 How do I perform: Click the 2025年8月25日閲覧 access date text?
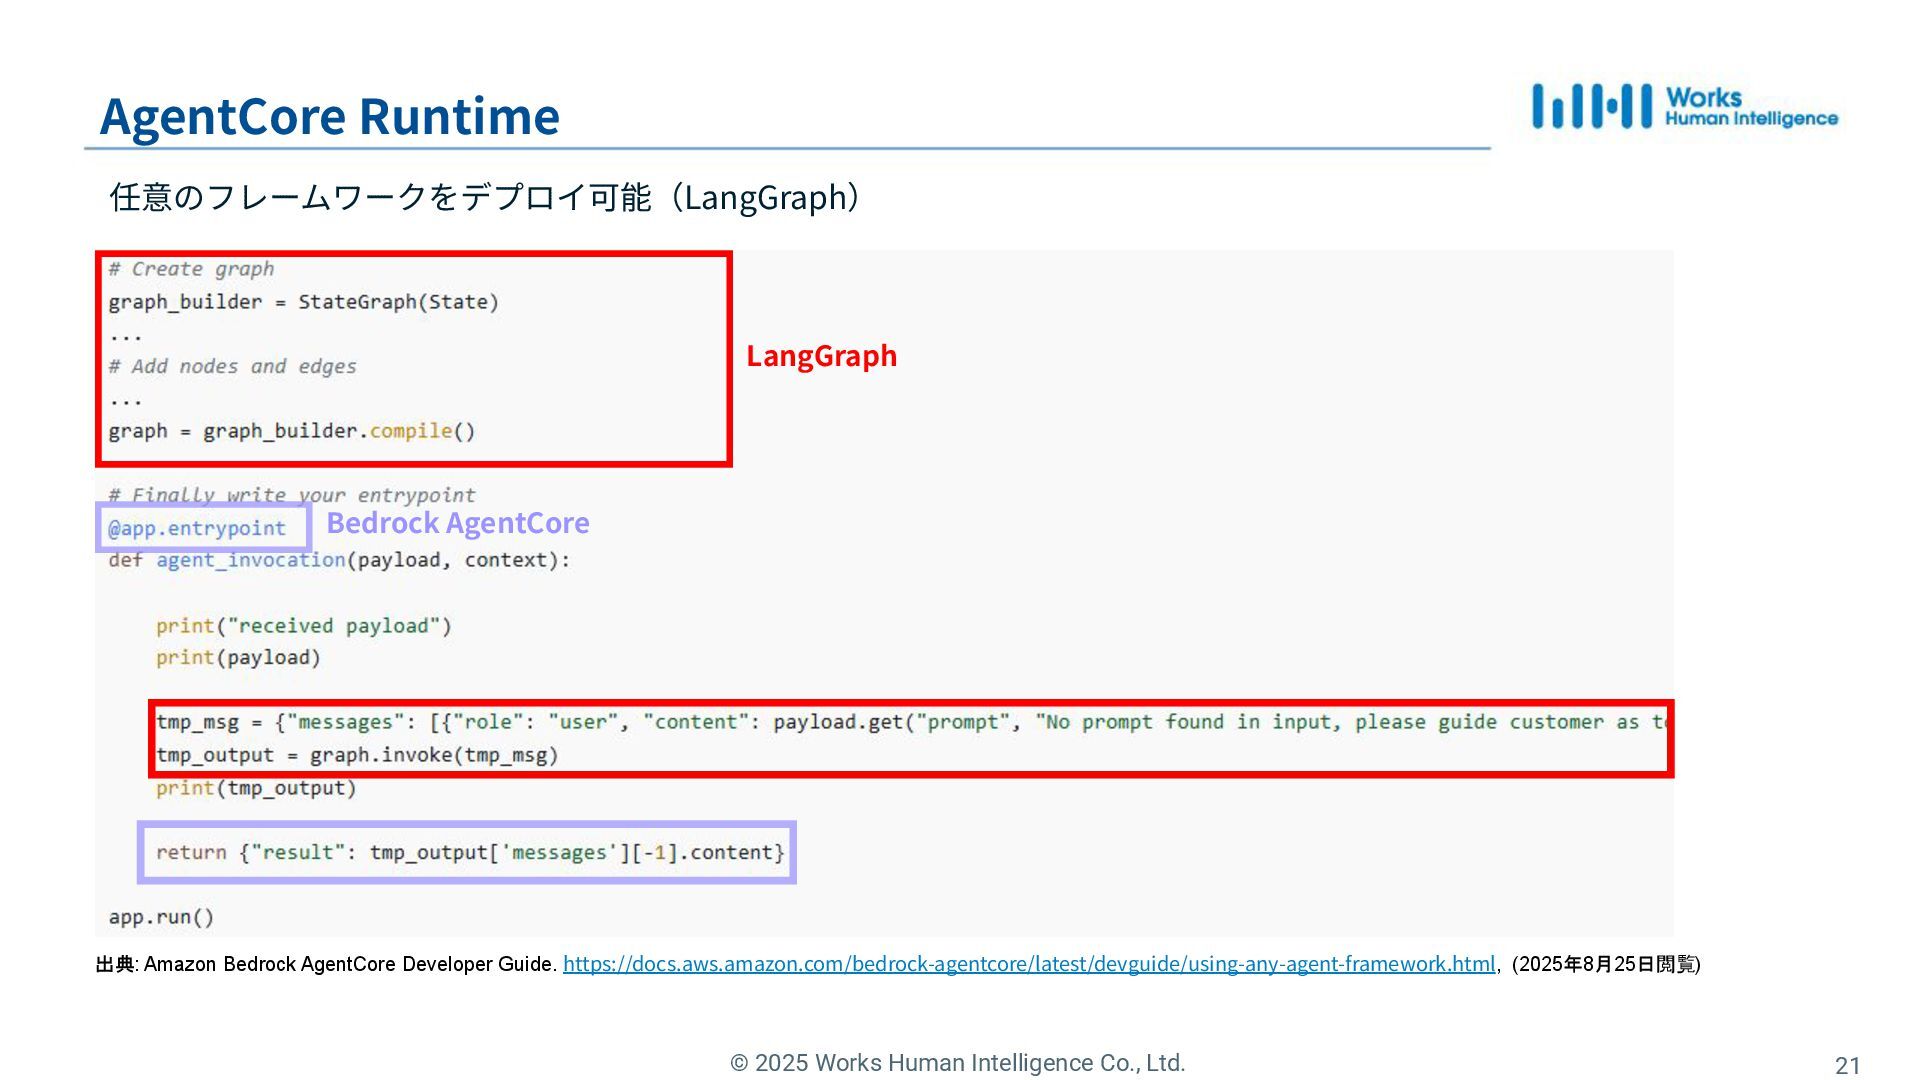click(x=1608, y=964)
